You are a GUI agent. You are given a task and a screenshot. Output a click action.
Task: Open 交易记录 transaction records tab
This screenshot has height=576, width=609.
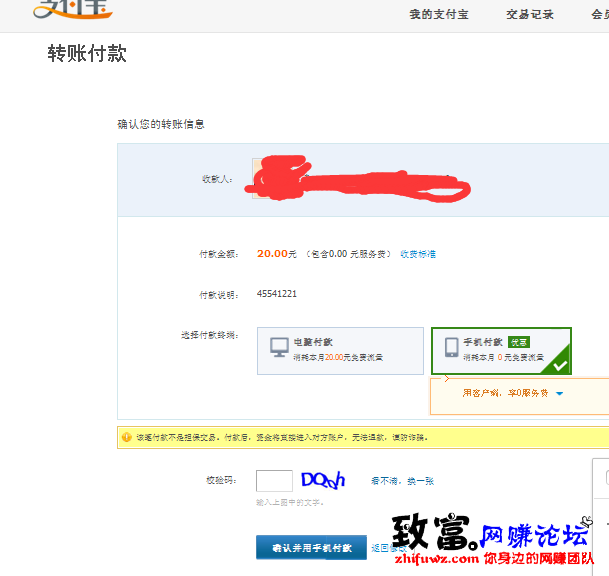(x=530, y=14)
